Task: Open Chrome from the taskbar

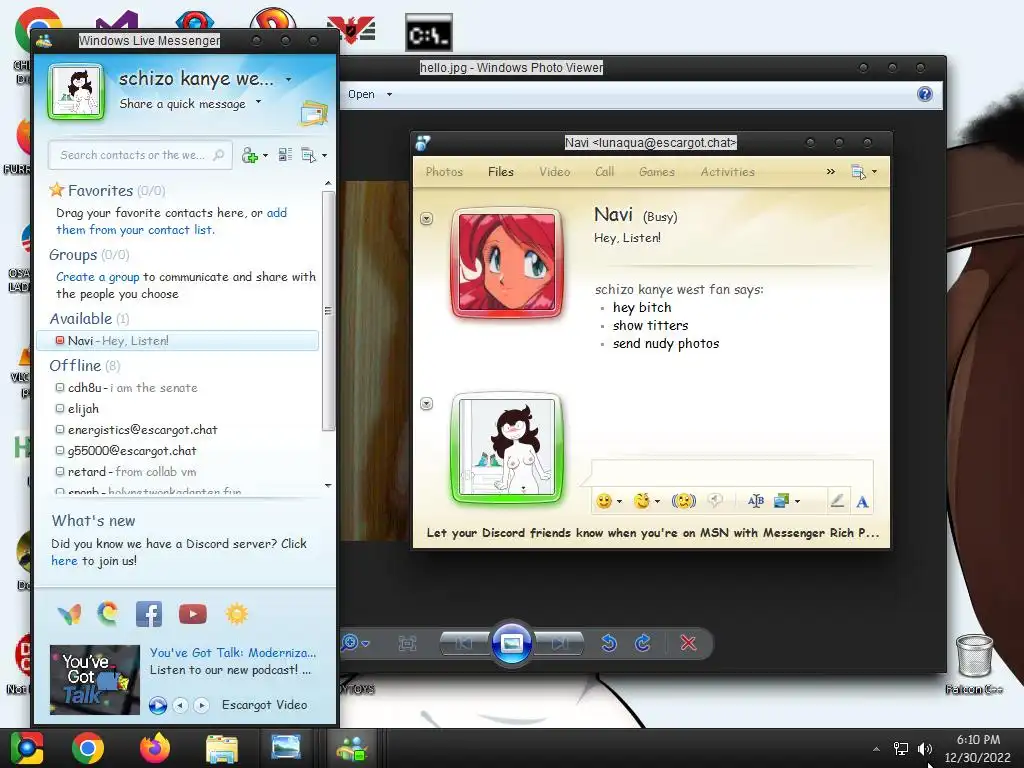Action: coord(88,748)
